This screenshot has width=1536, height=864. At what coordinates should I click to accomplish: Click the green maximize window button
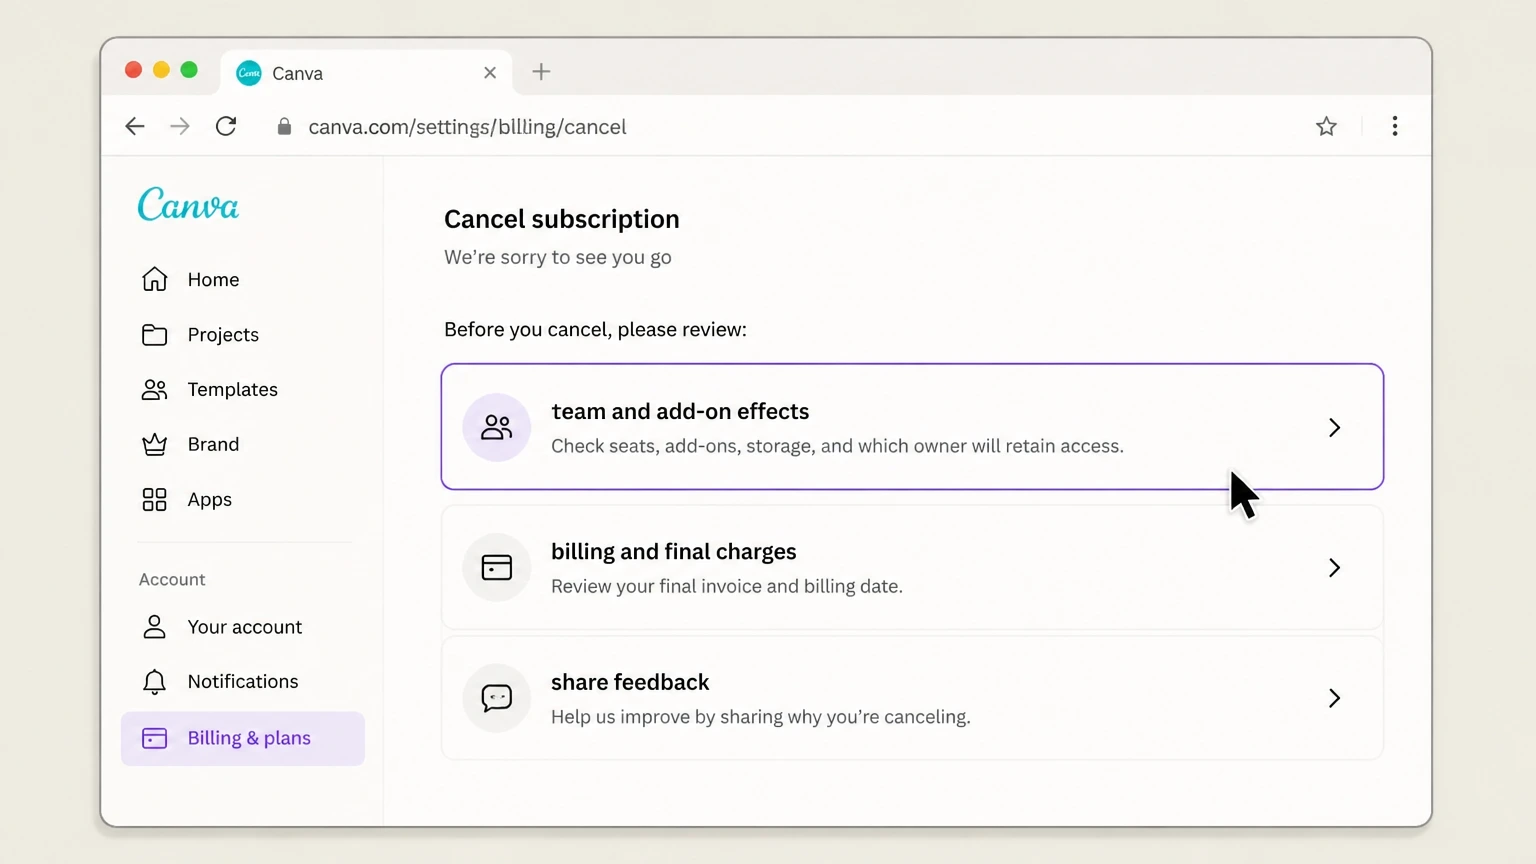pyautogui.click(x=189, y=70)
